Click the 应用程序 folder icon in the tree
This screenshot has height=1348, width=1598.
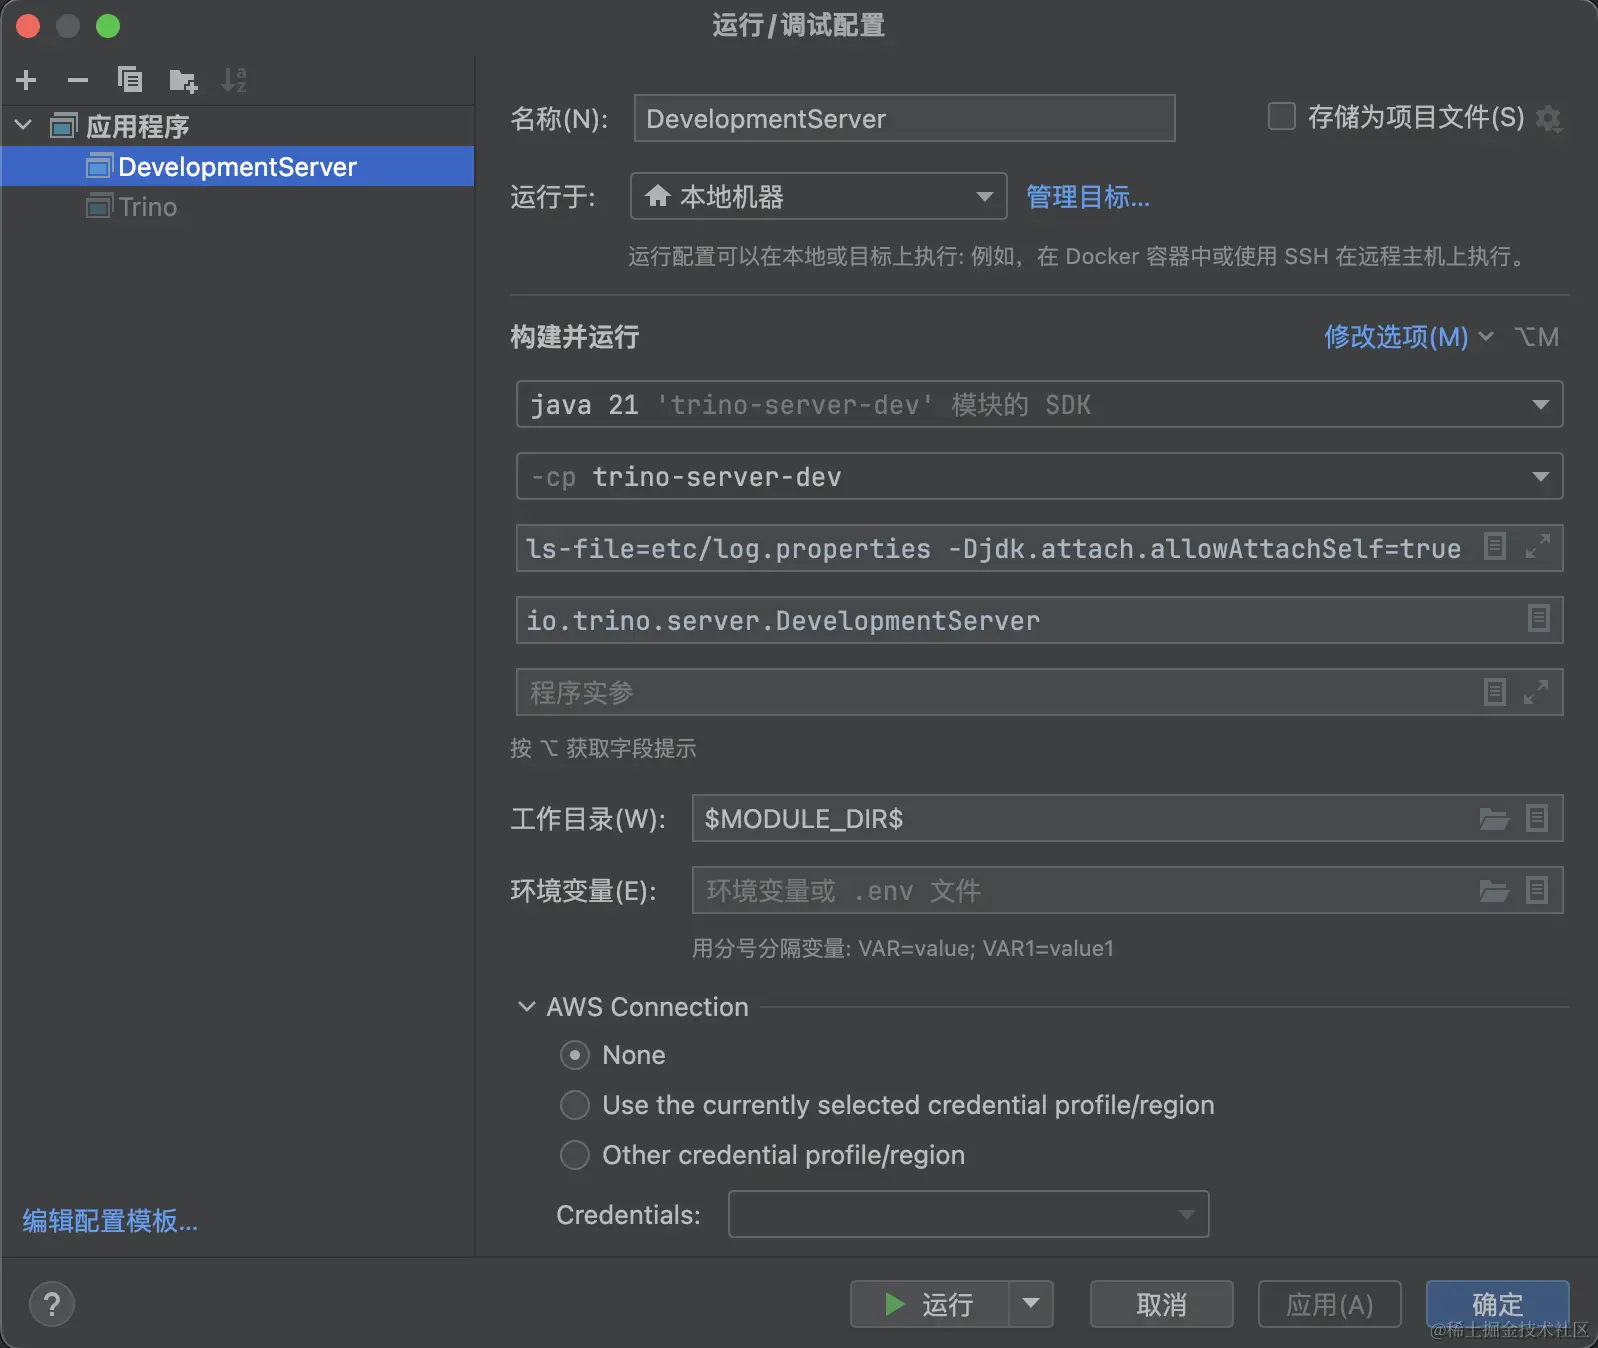pyautogui.click(x=64, y=126)
